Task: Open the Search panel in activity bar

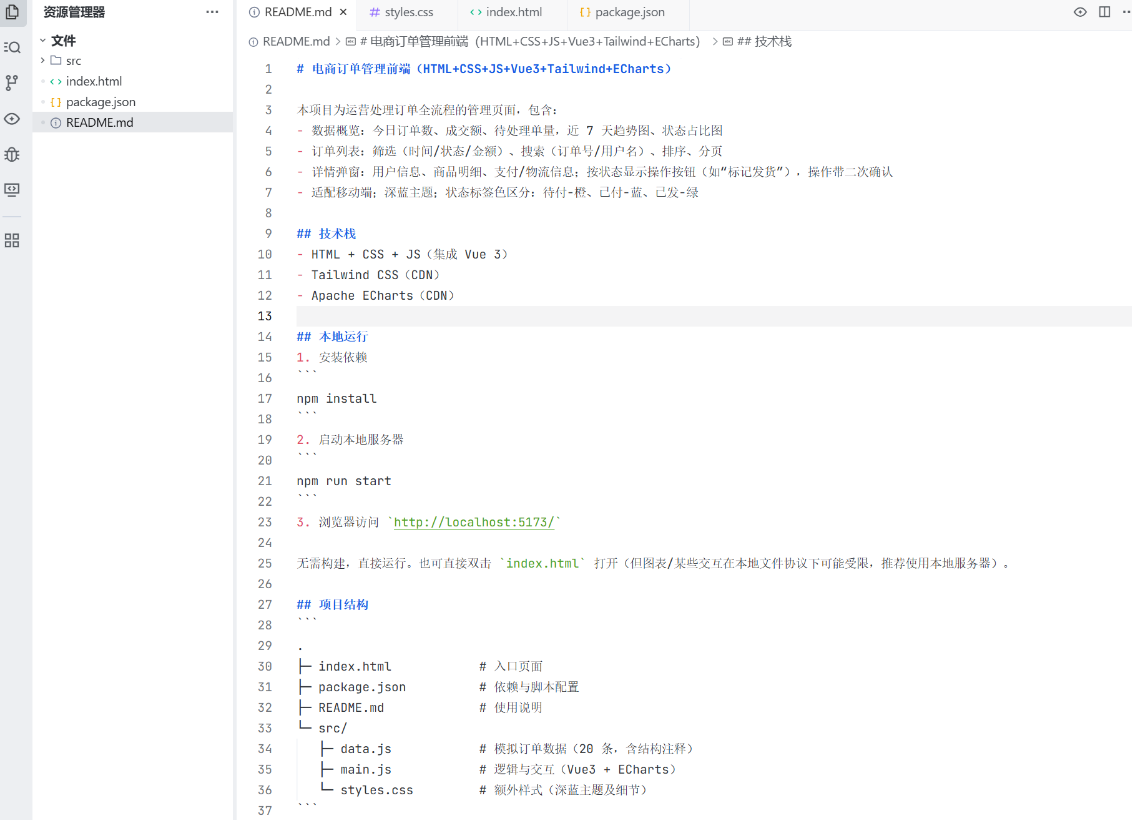Action: click(12, 47)
